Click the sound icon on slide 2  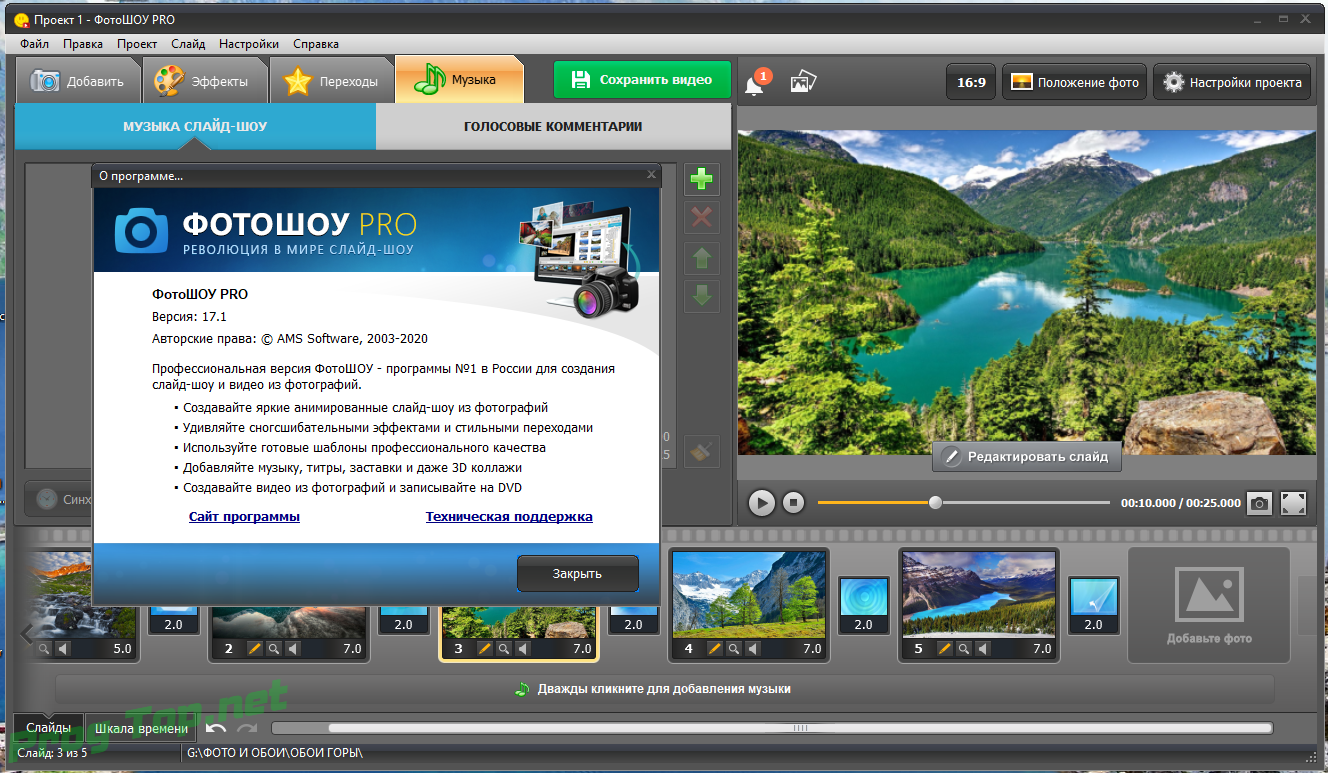point(292,649)
